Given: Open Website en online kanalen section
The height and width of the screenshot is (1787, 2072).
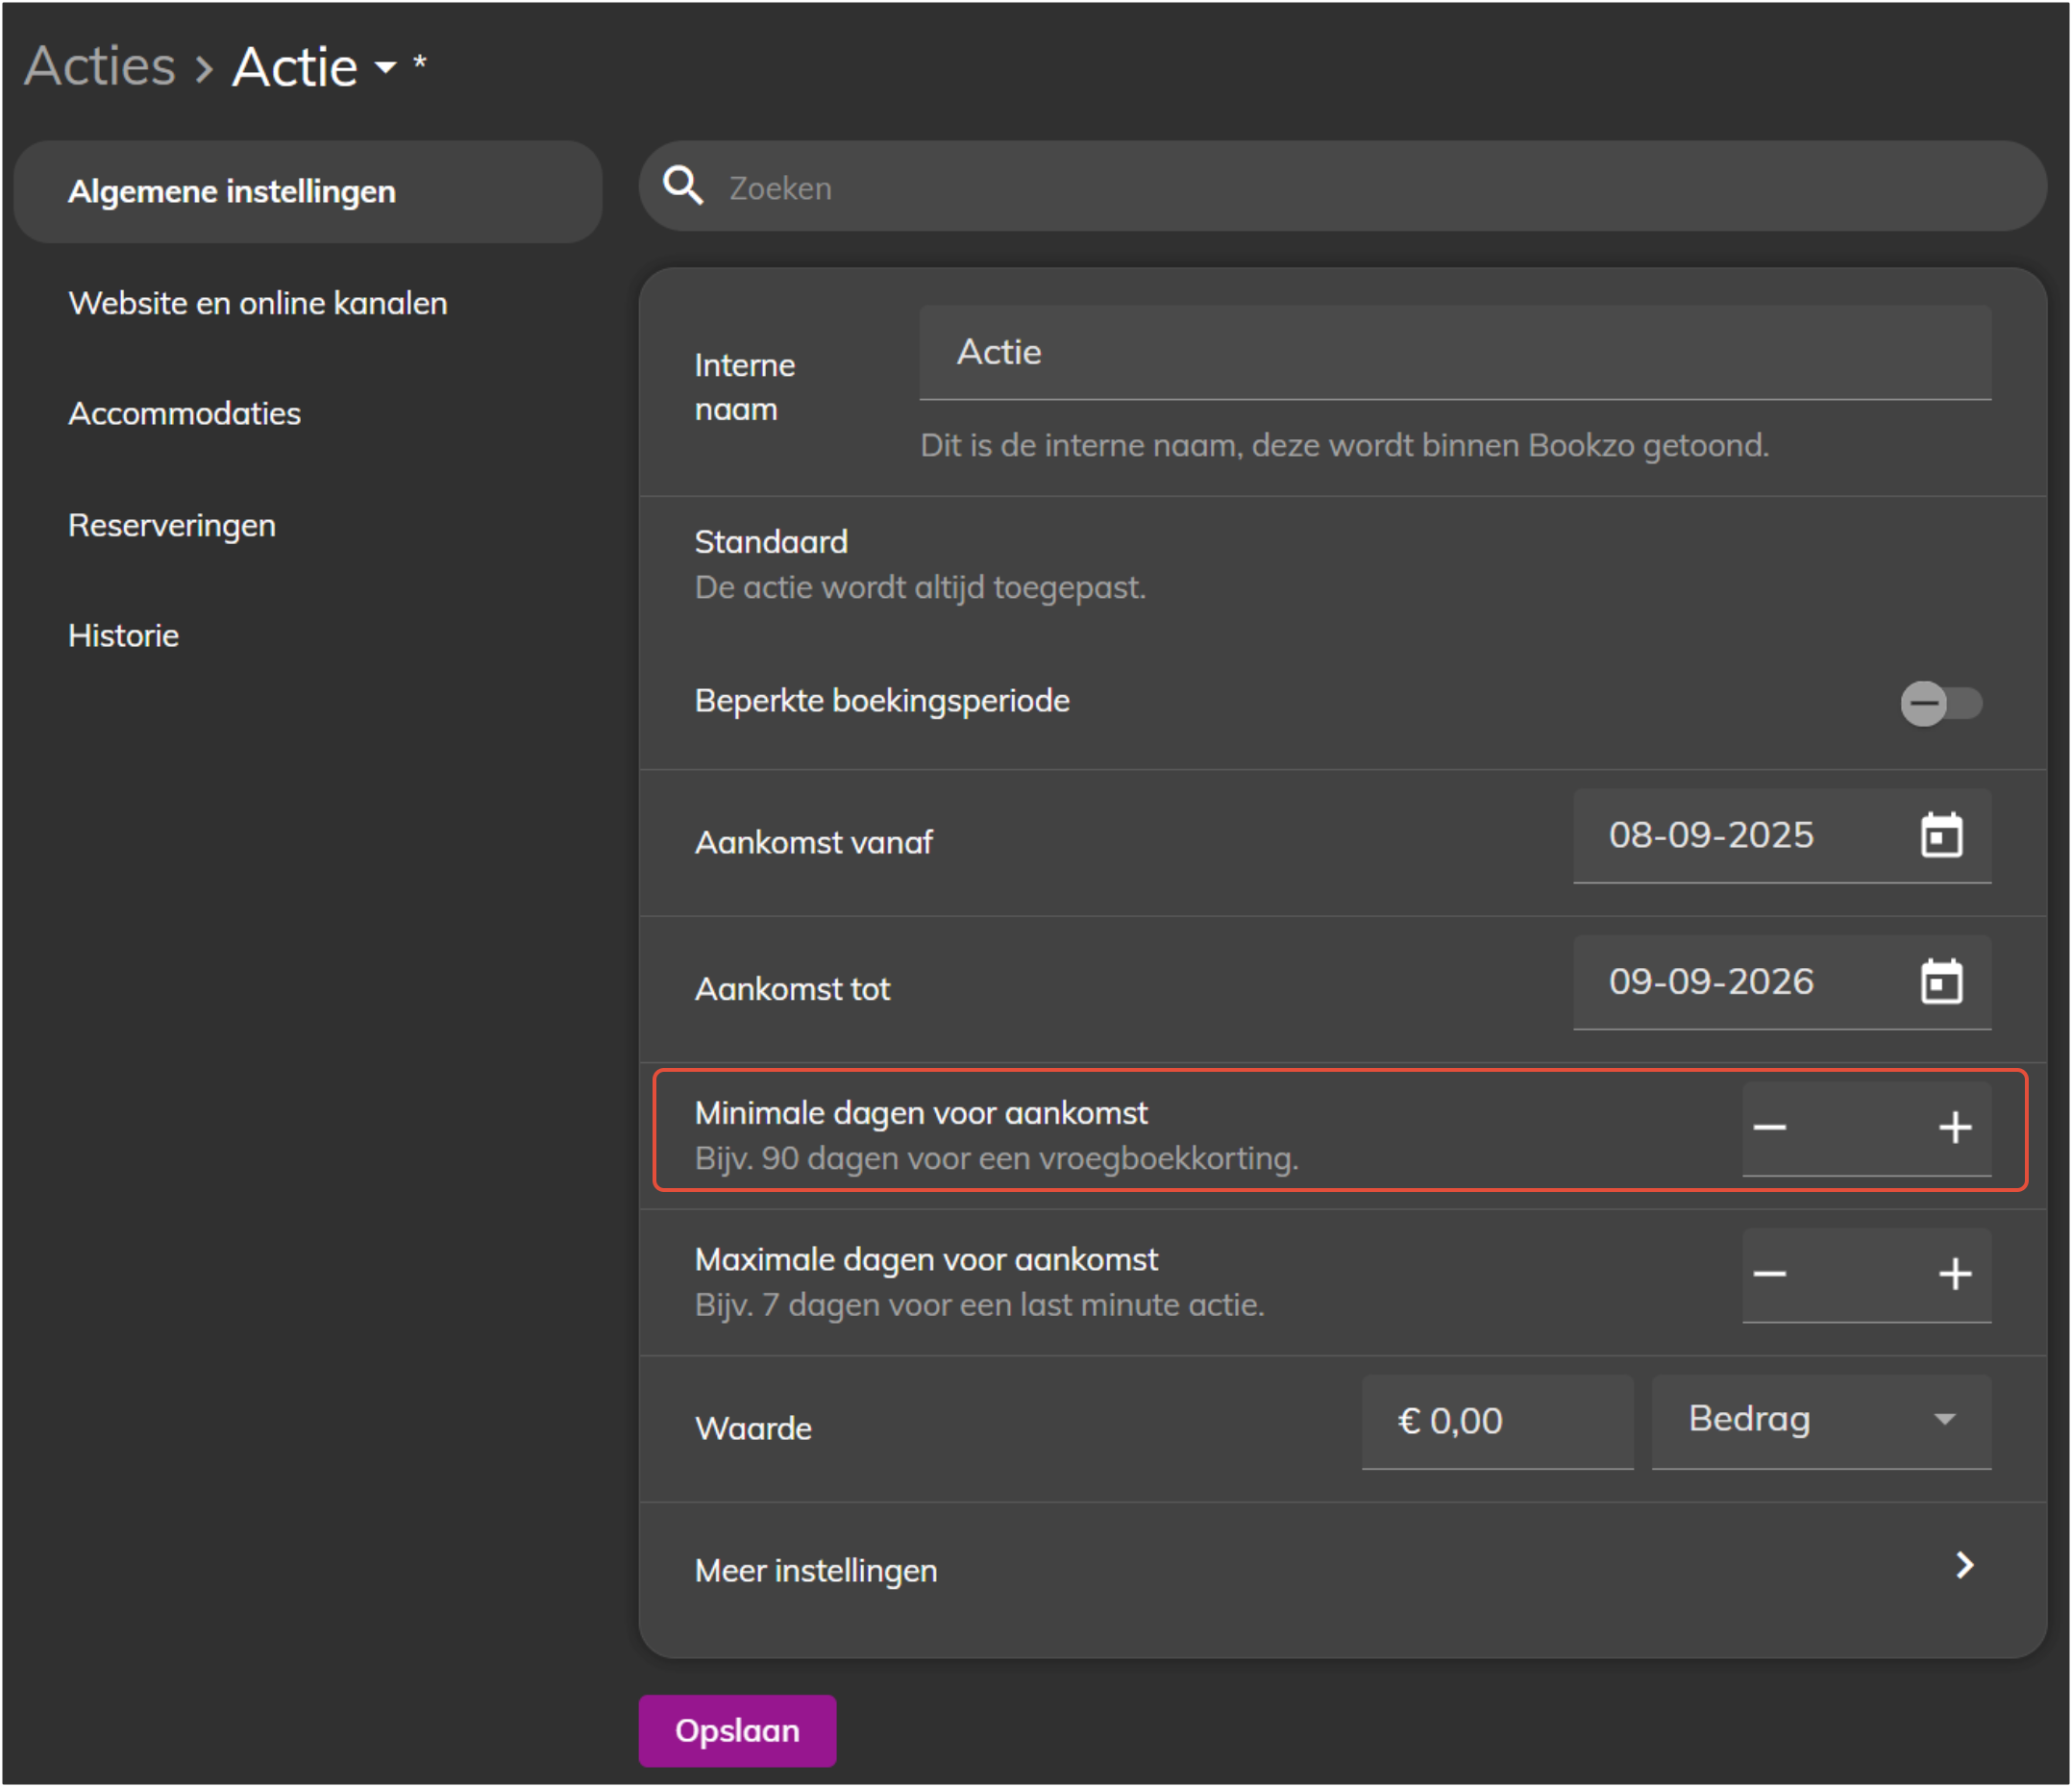Looking at the screenshot, I should (x=258, y=303).
